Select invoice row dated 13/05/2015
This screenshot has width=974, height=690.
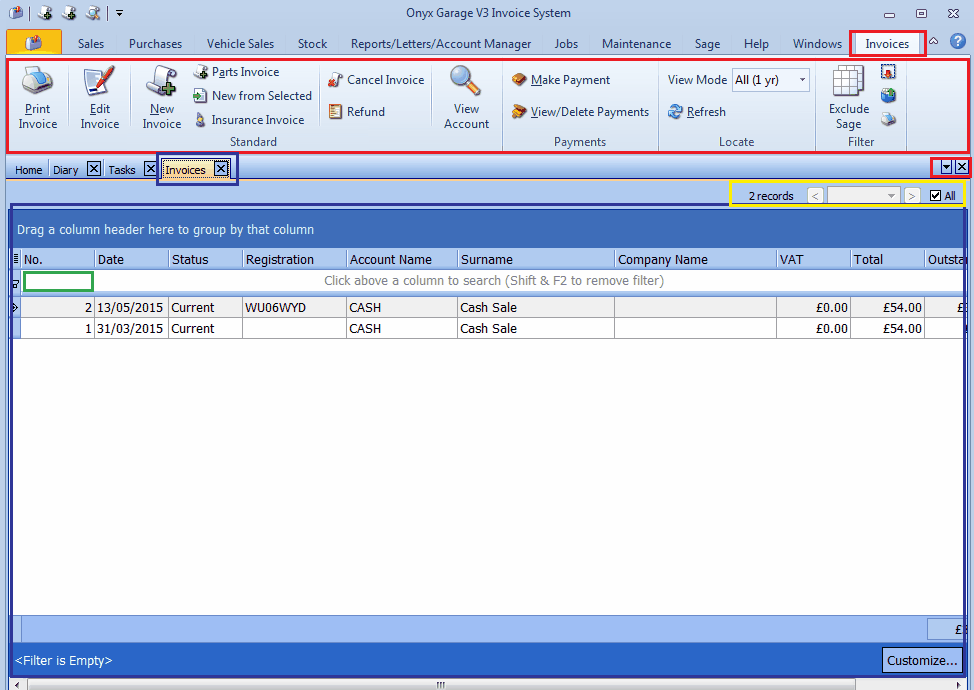[x=488, y=307]
